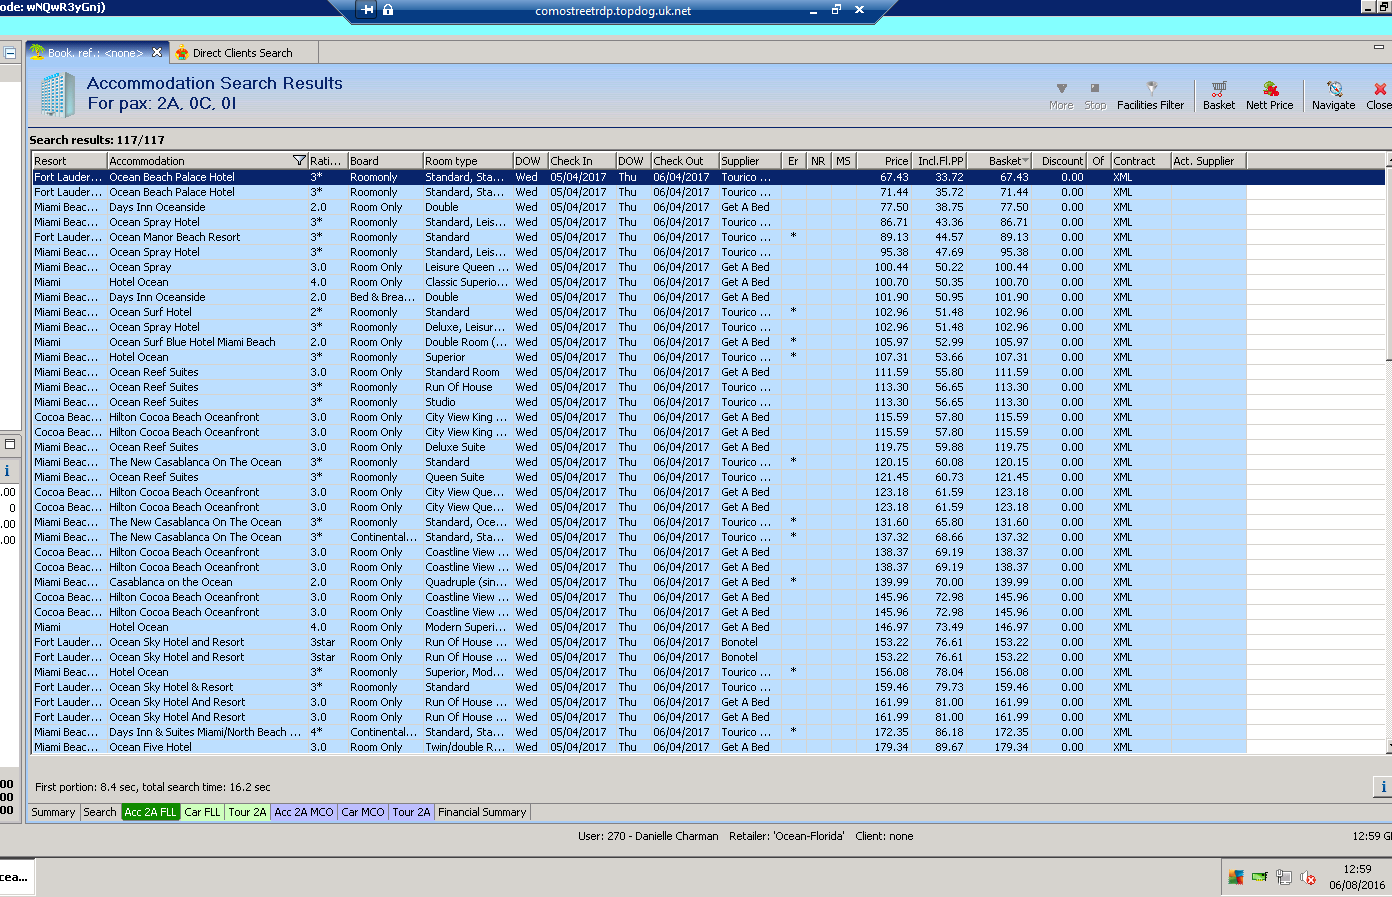Click the muted volume tray icon
Screen dimensions: 1392x897
click(1307, 877)
